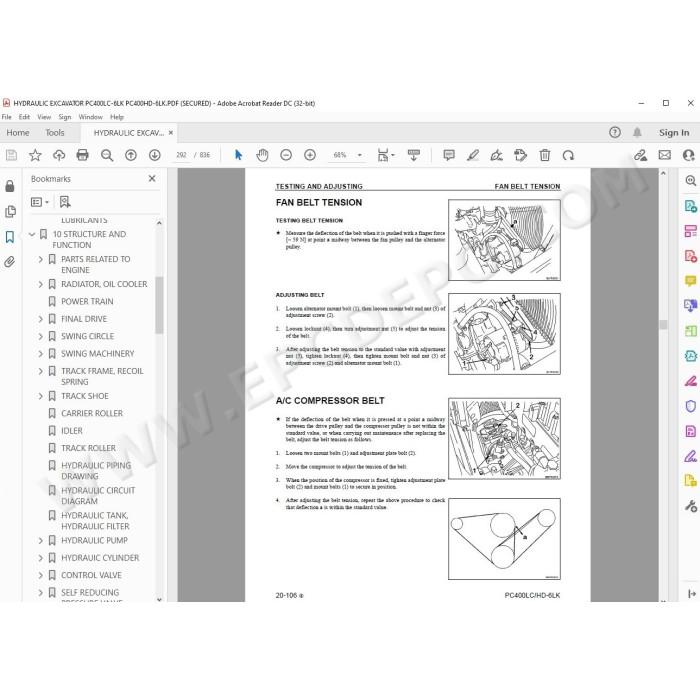Expand HYDRAULIC PUMP bookmark
The width and height of the screenshot is (700, 700).
41,541
